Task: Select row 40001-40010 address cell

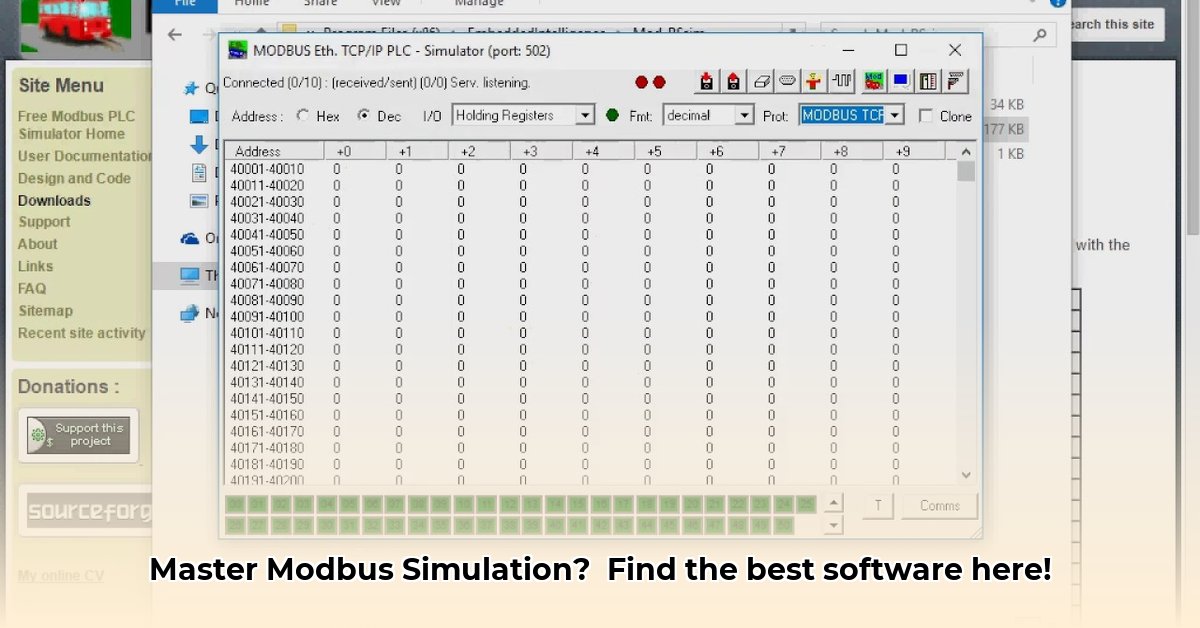Action: pyautogui.click(x=267, y=169)
